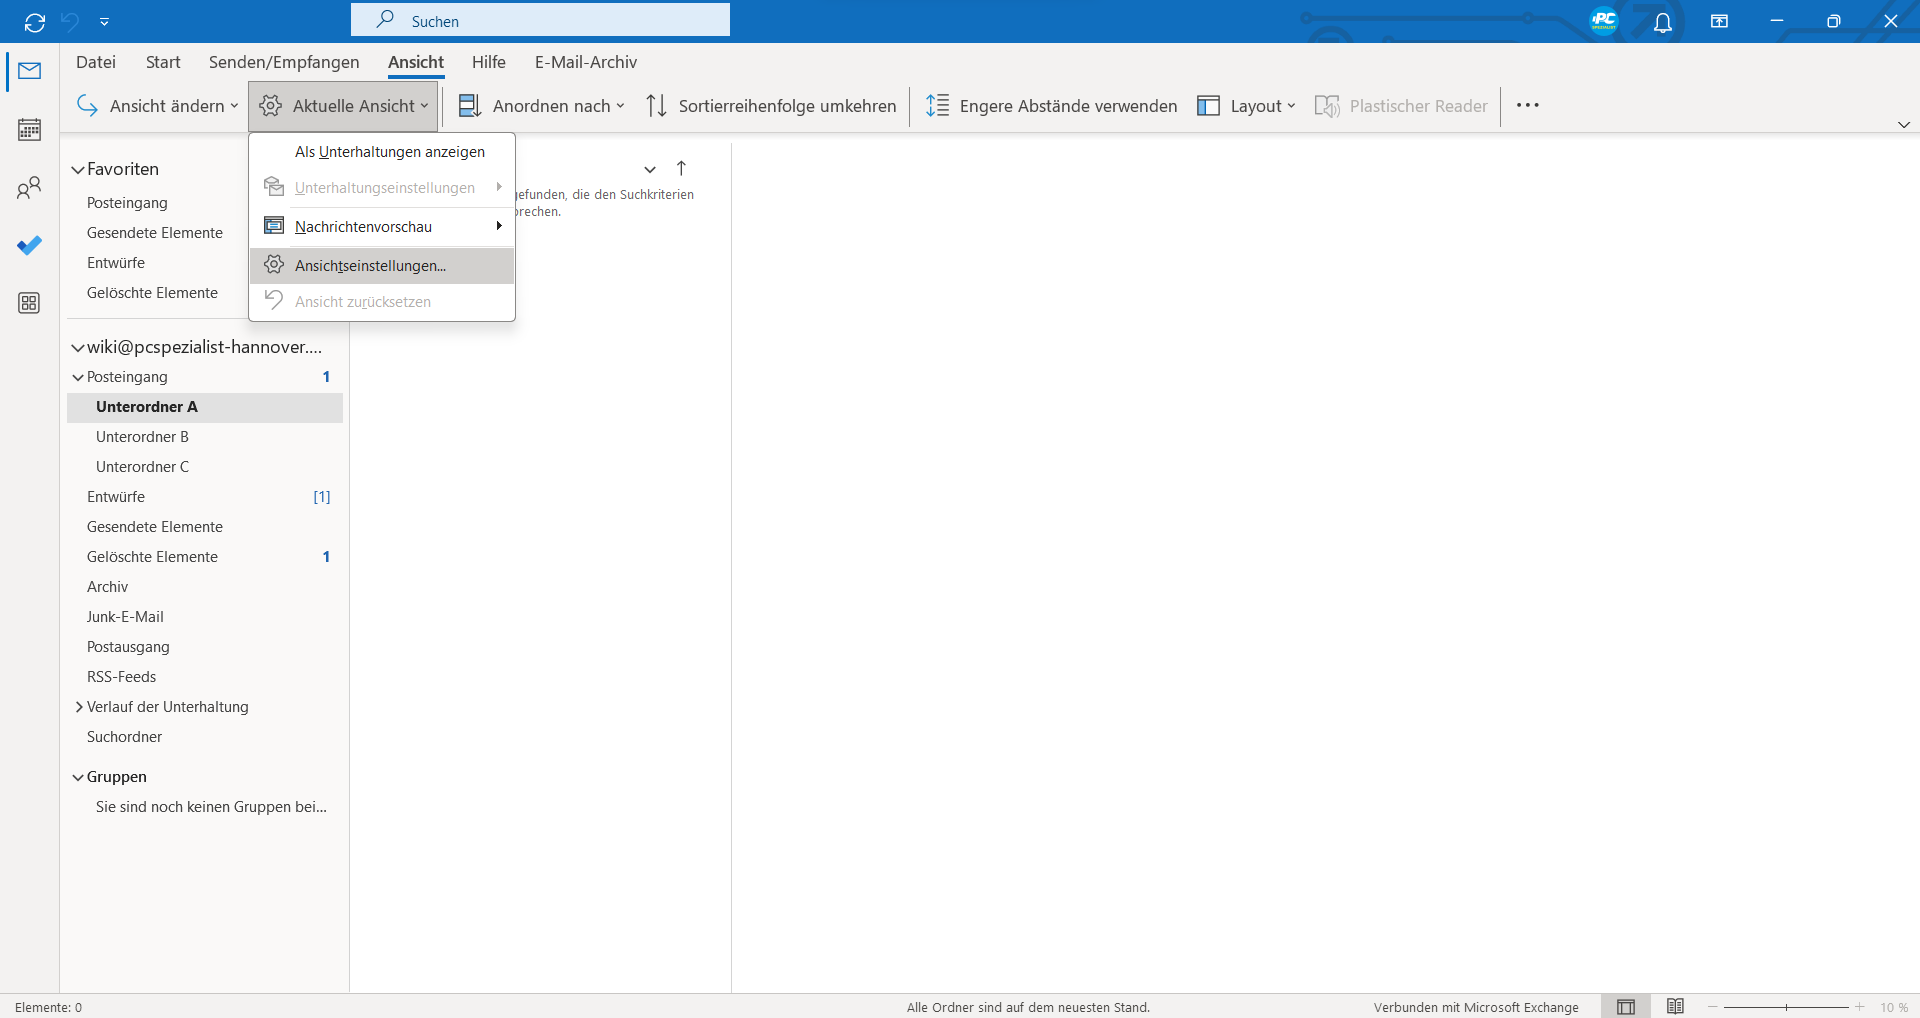
Task: Expand Verlauf der Unterhaltung folder
Action: pos(79,707)
